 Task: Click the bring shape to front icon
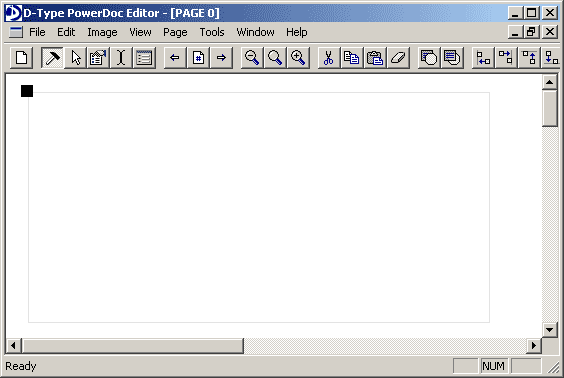click(429, 58)
